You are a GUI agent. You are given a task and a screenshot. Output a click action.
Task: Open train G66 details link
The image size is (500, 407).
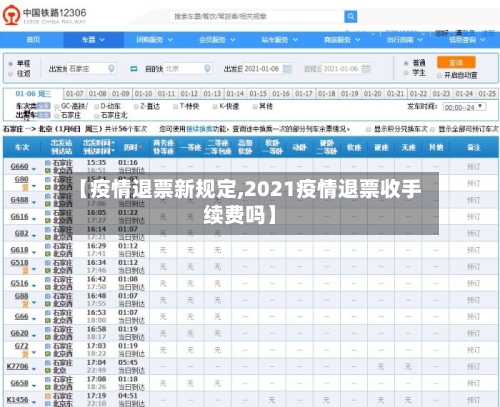pyautogui.click(x=21, y=316)
